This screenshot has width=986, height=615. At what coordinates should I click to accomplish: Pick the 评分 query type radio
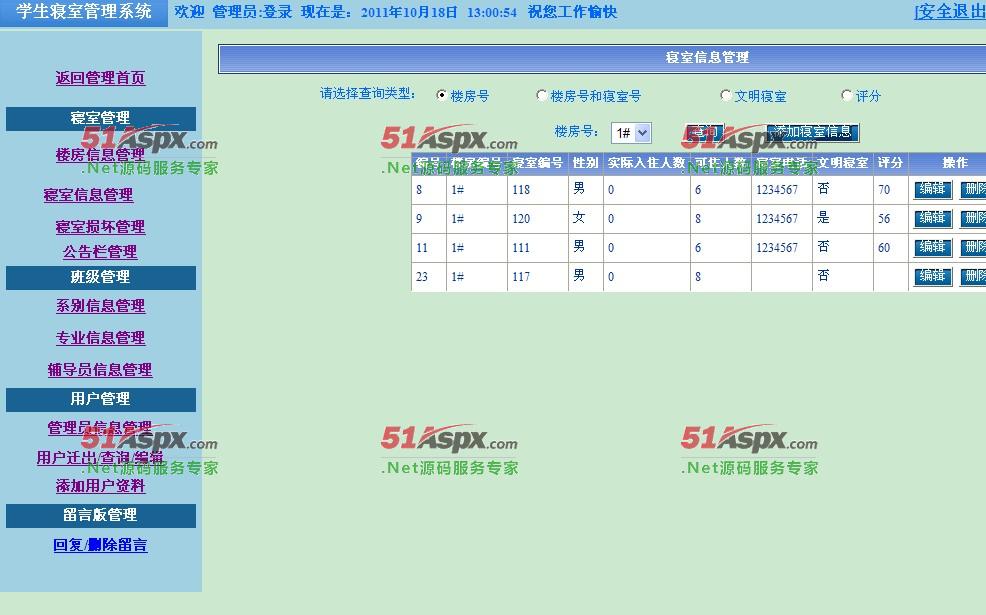pyautogui.click(x=847, y=96)
